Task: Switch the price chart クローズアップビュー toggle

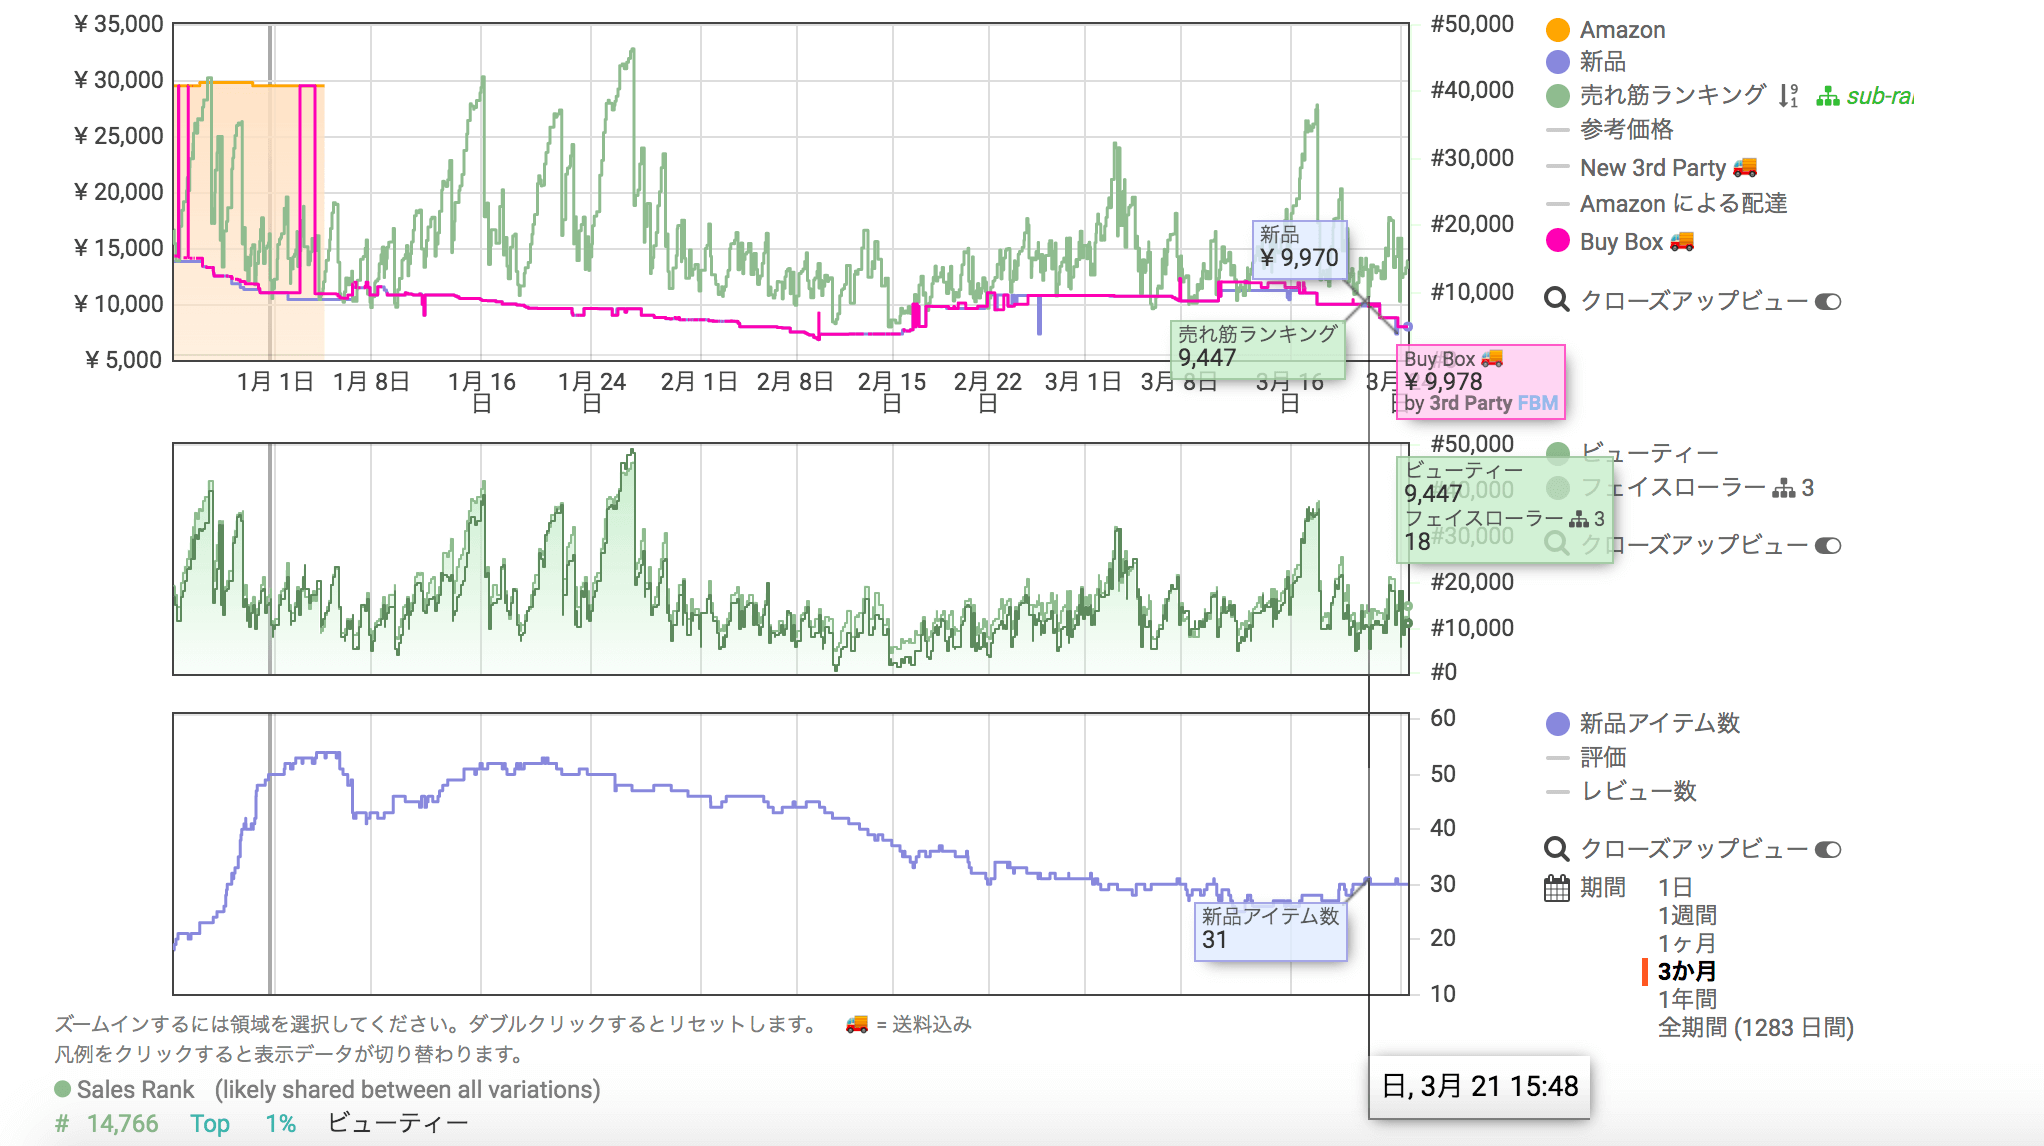Action: (1828, 301)
